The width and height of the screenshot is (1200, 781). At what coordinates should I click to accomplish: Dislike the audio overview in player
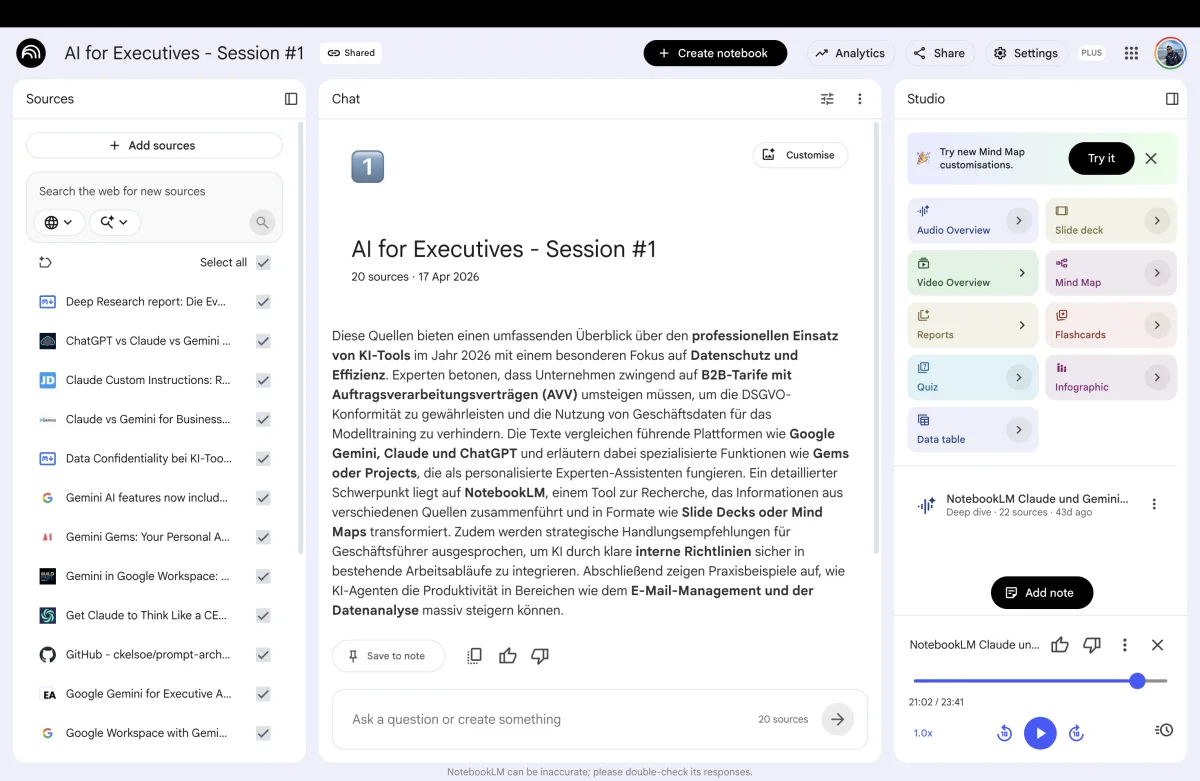(x=1092, y=645)
